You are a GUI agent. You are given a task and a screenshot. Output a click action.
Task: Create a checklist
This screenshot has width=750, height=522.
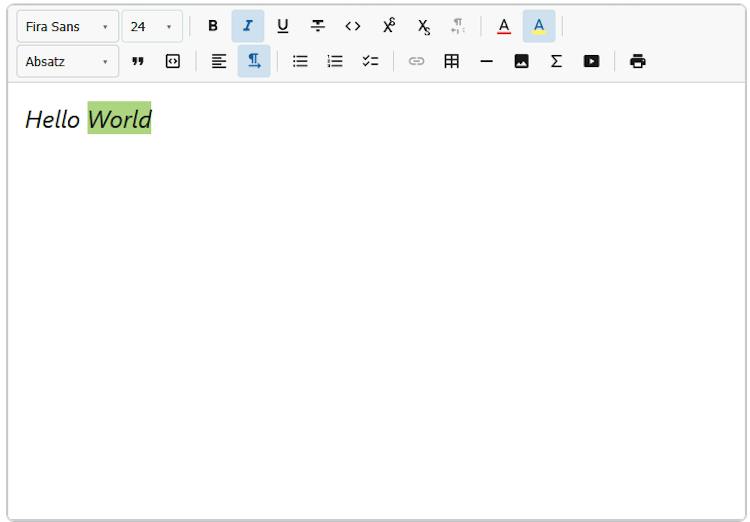pyautogui.click(x=370, y=61)
